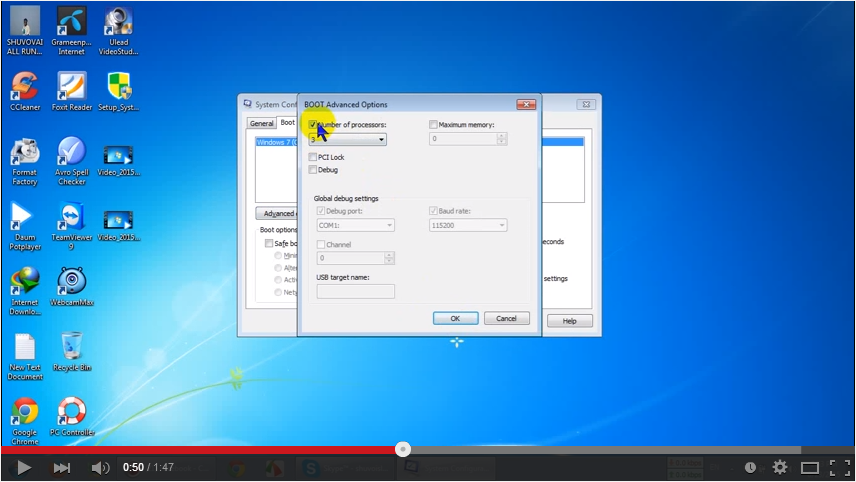Cancel the BOOT Advanced Options dialog
The image size is (856, 482).
[x=506, y=318]
